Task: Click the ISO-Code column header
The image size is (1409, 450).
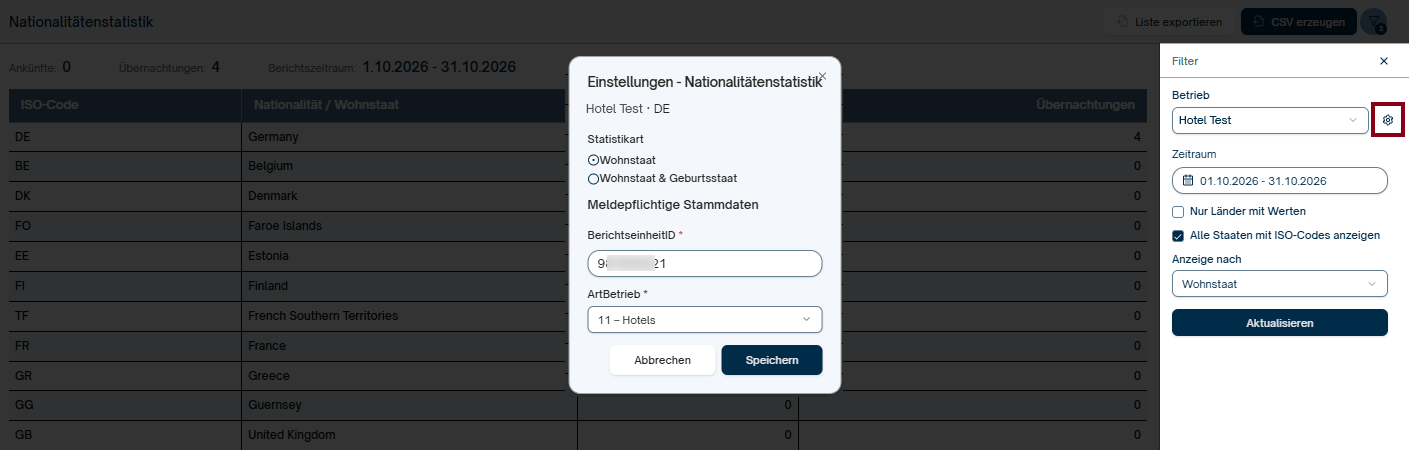Action: point(125,105)
